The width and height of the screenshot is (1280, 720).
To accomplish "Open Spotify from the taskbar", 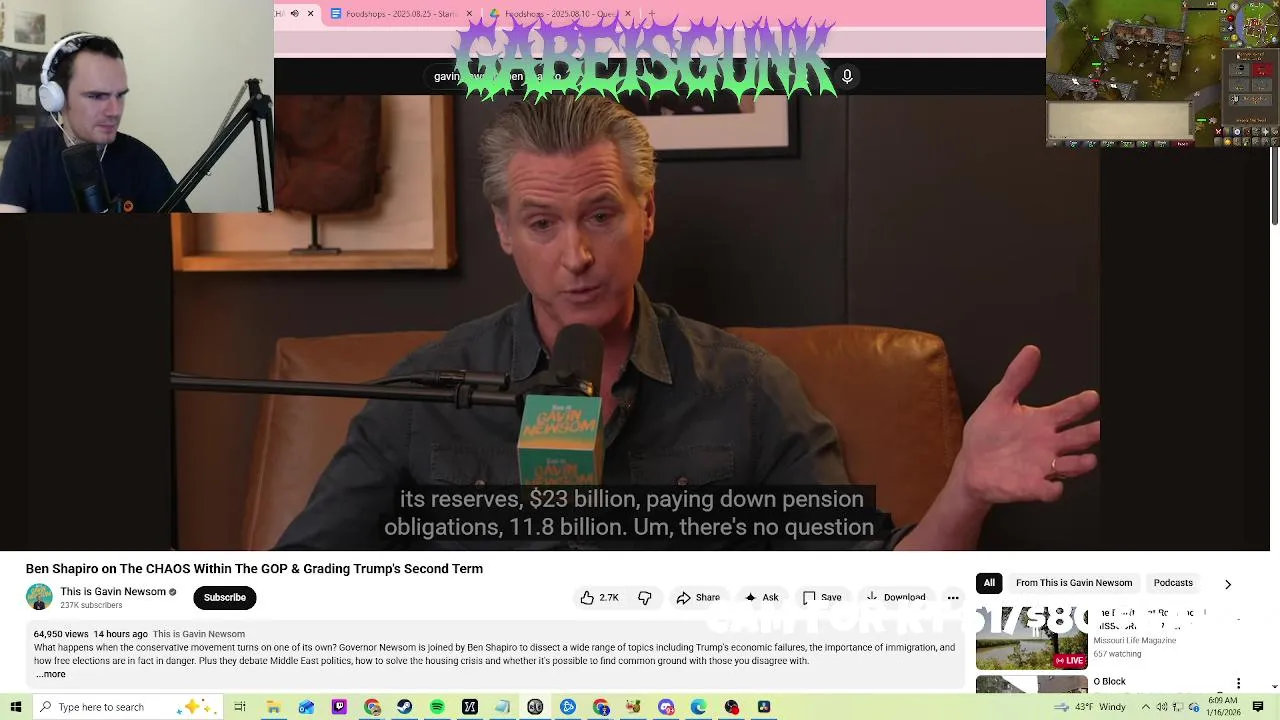I will 437,707.
